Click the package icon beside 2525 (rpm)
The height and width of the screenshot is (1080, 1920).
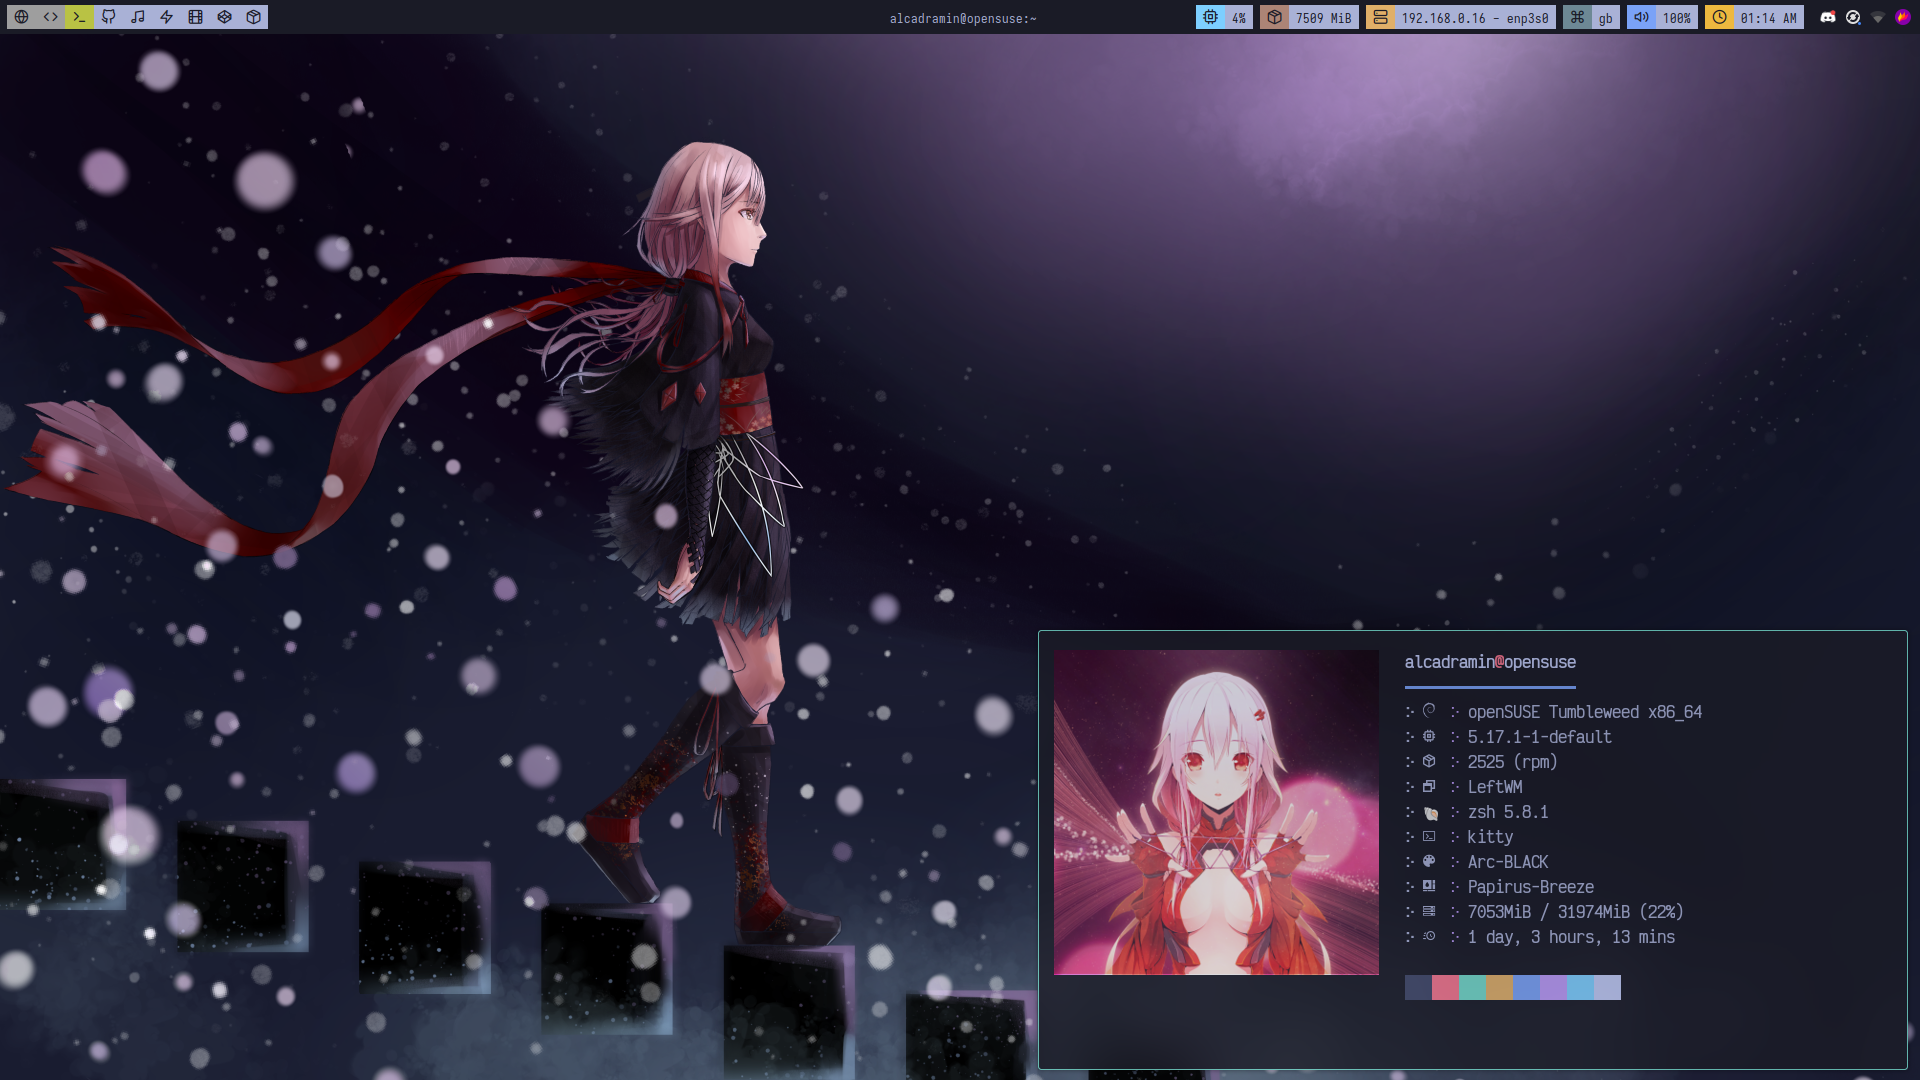click(x=1429, y=761)
